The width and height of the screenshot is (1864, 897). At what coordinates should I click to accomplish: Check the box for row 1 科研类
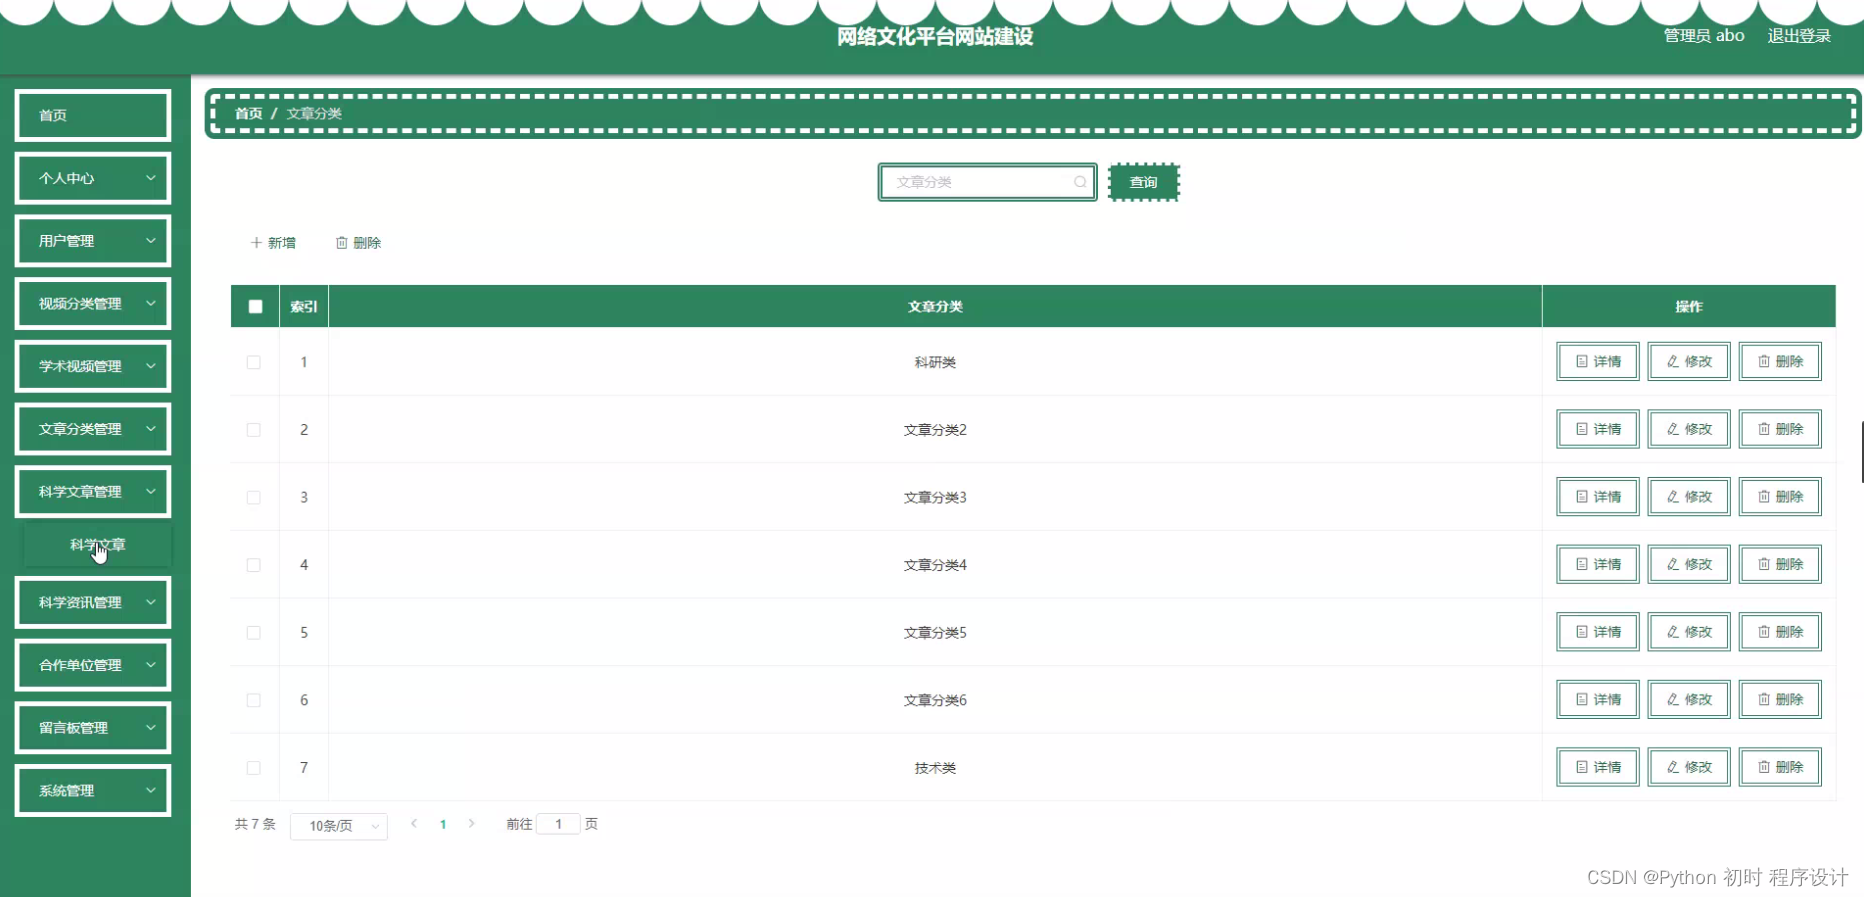[x=254, y=362]
